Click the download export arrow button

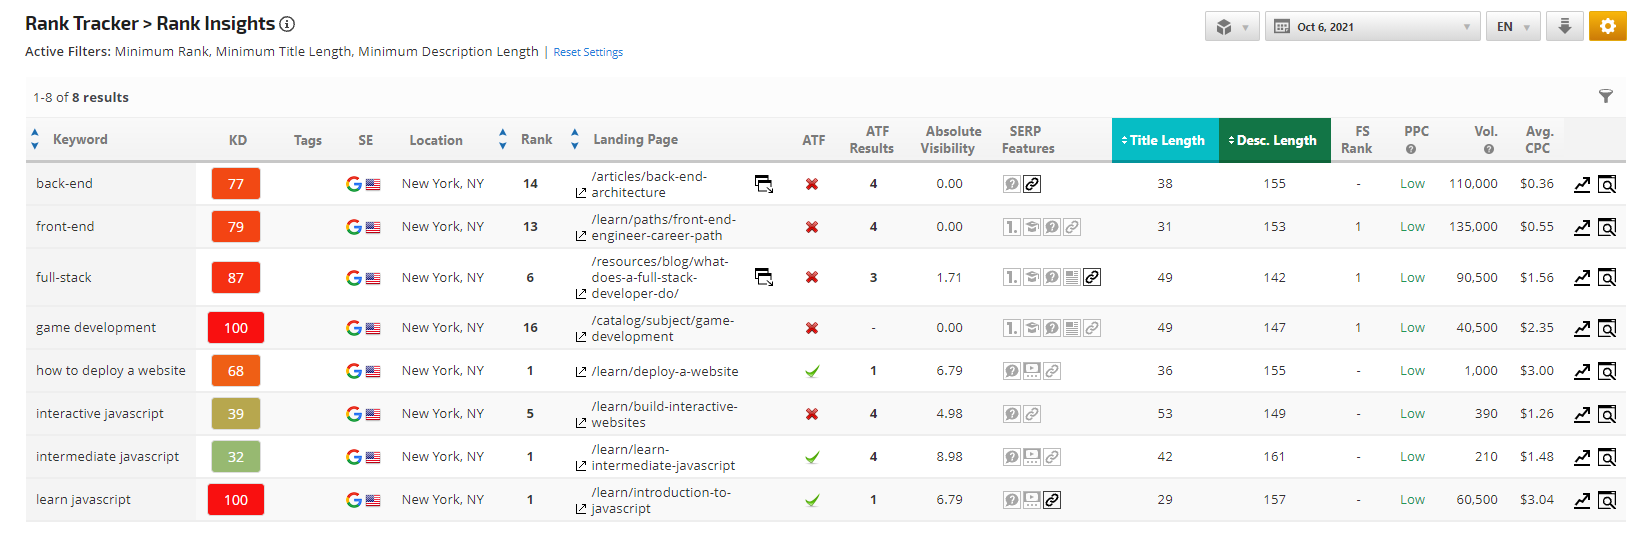coord(1565,27)
